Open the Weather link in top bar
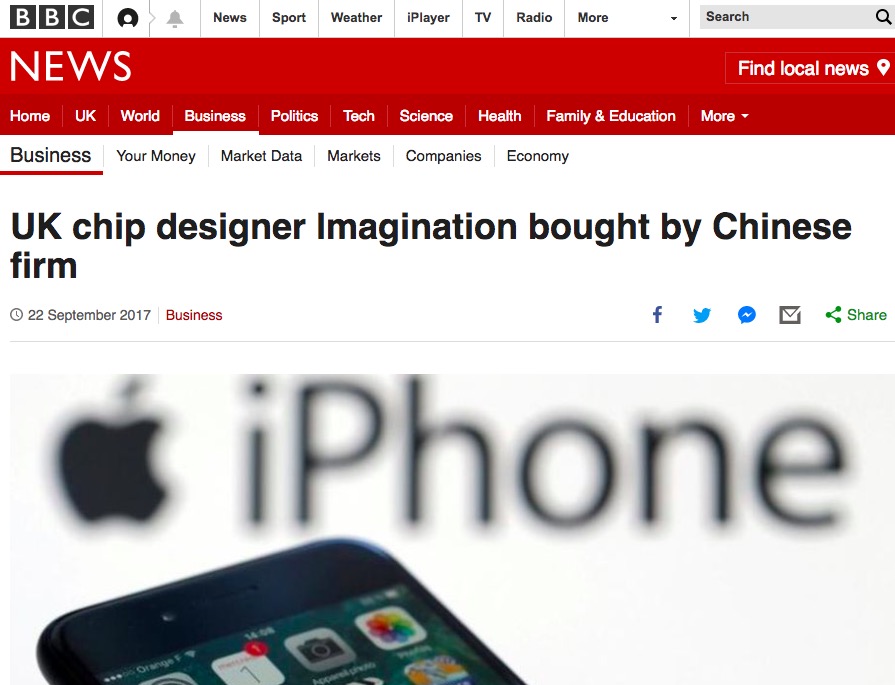This screenshot has height=685, width=895. 356,18
